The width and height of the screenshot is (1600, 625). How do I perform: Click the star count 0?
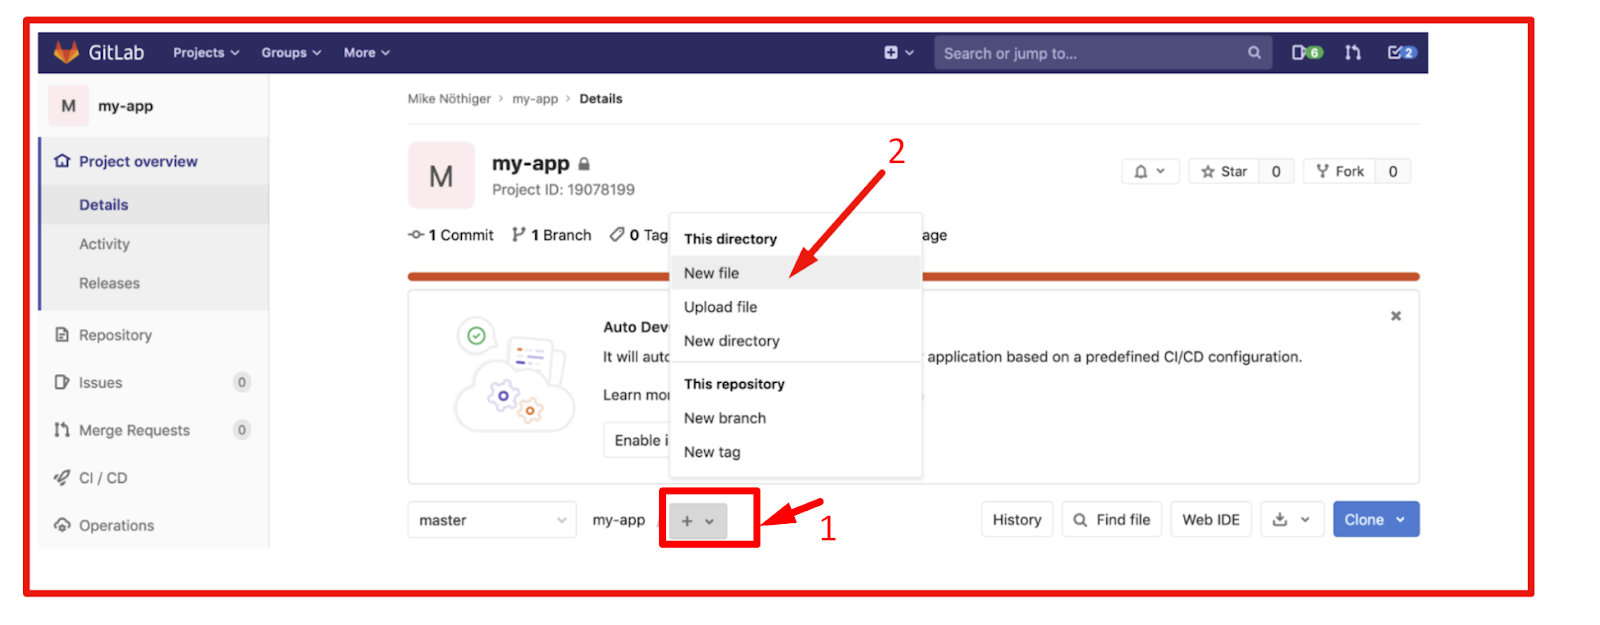pos(1276,171)
